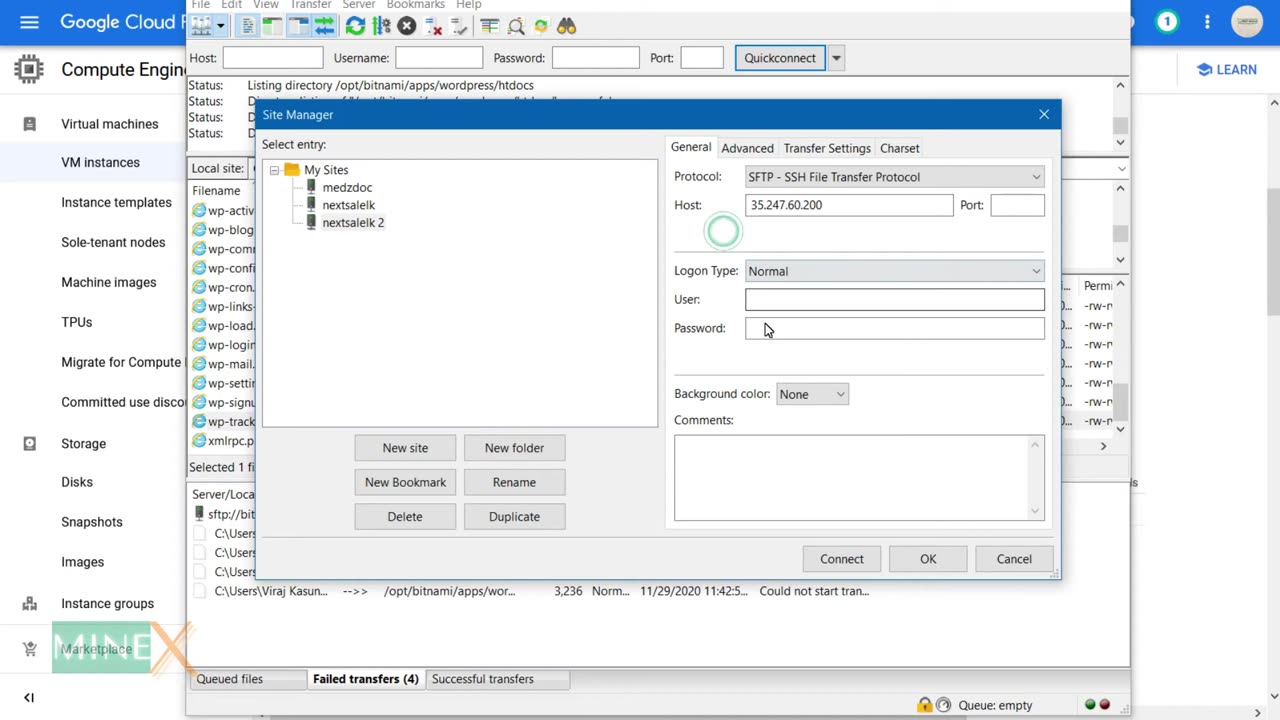Viewport: 1280px width, 720px height.
Task: Collapse the Google Cloud side navigation
Action: [29, 697]
